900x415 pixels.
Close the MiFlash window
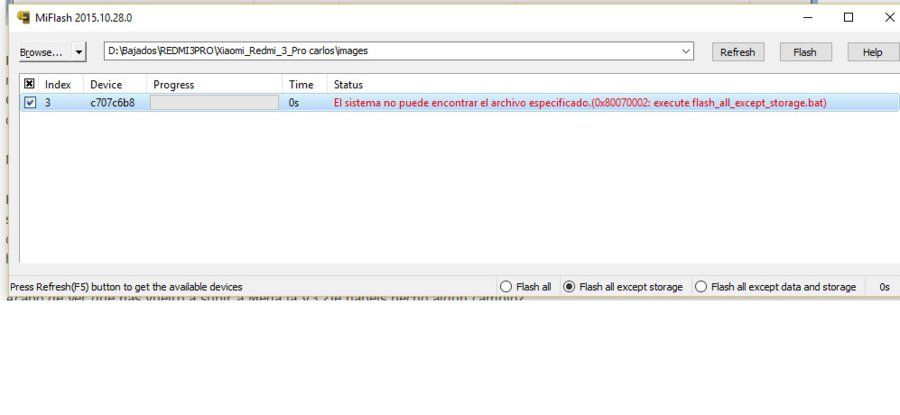tap(889, 18)
